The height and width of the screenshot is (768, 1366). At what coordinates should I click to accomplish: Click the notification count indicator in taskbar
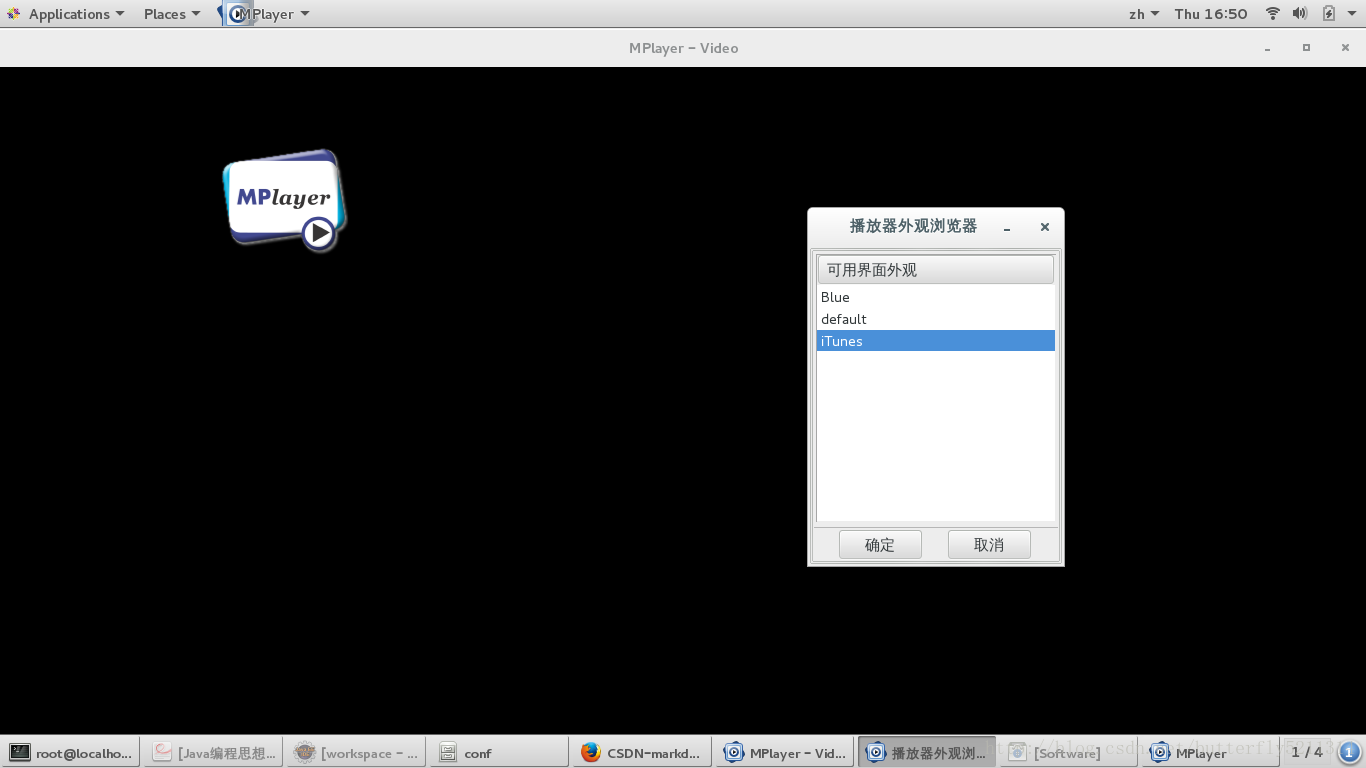point(1348,752)
